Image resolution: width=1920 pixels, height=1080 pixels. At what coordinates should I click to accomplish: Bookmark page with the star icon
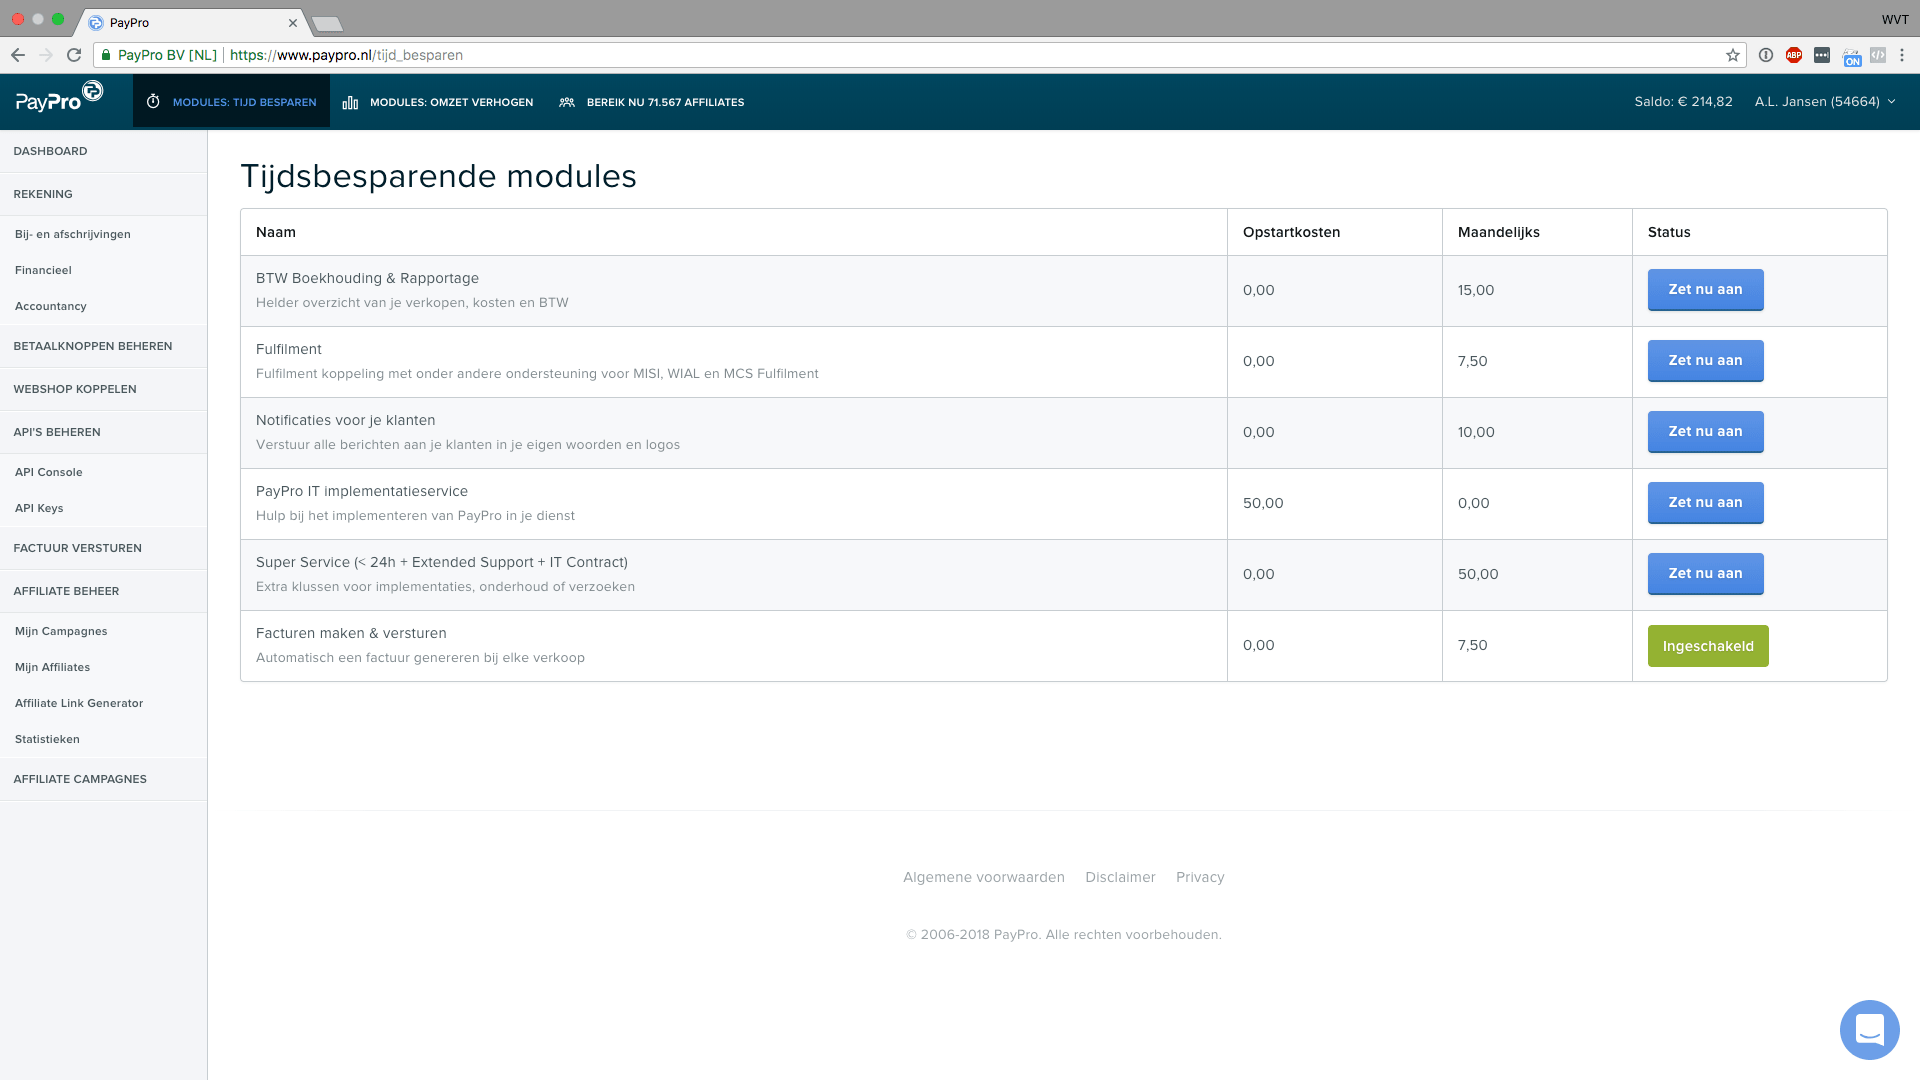pyautogui.click(x=1733, y=55)
